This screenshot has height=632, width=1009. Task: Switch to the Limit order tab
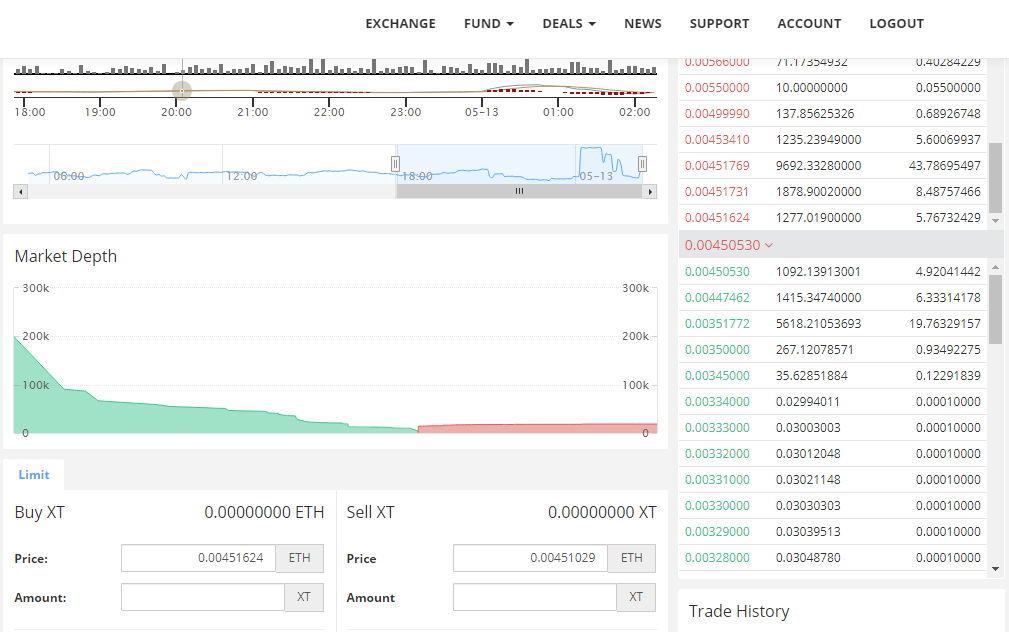pos(34,474)
